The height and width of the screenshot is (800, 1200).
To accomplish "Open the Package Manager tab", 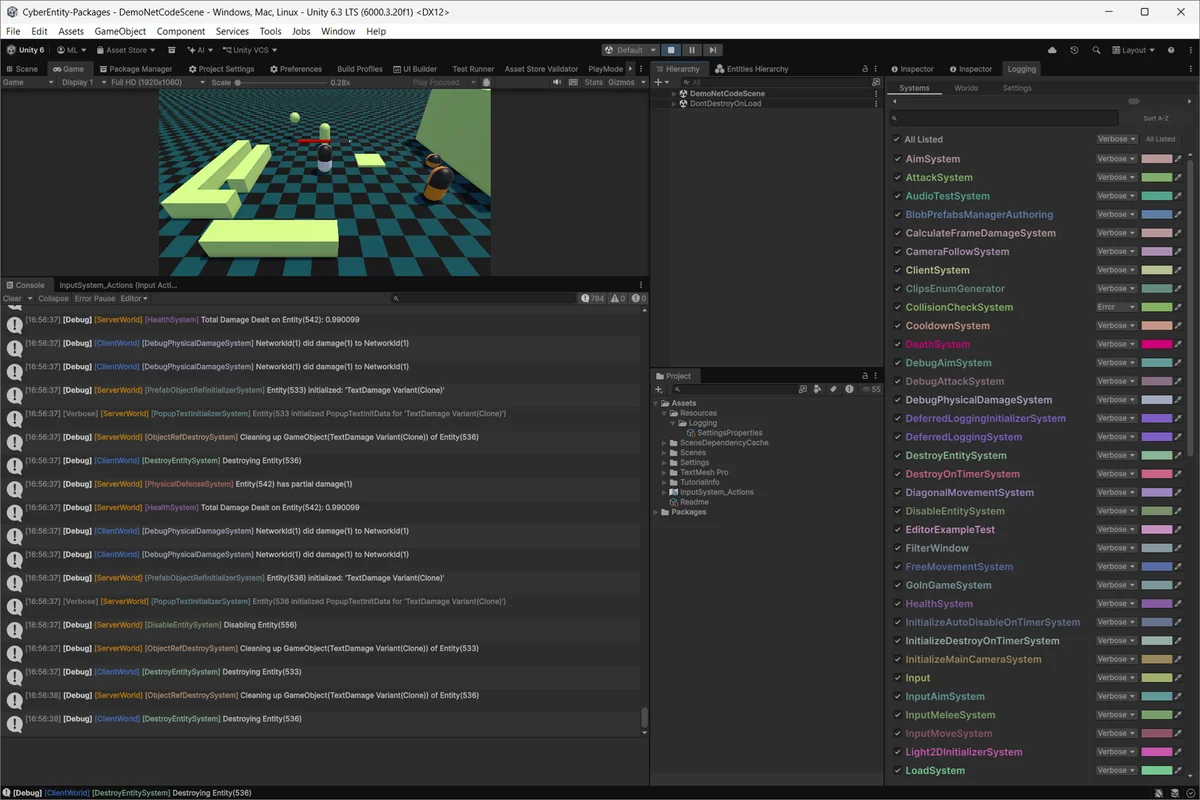I will pos(135,69).
